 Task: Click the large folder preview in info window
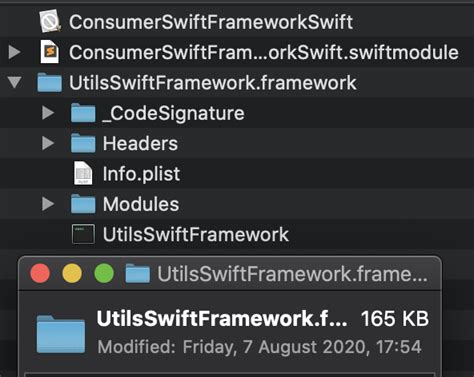coord(61,334)
